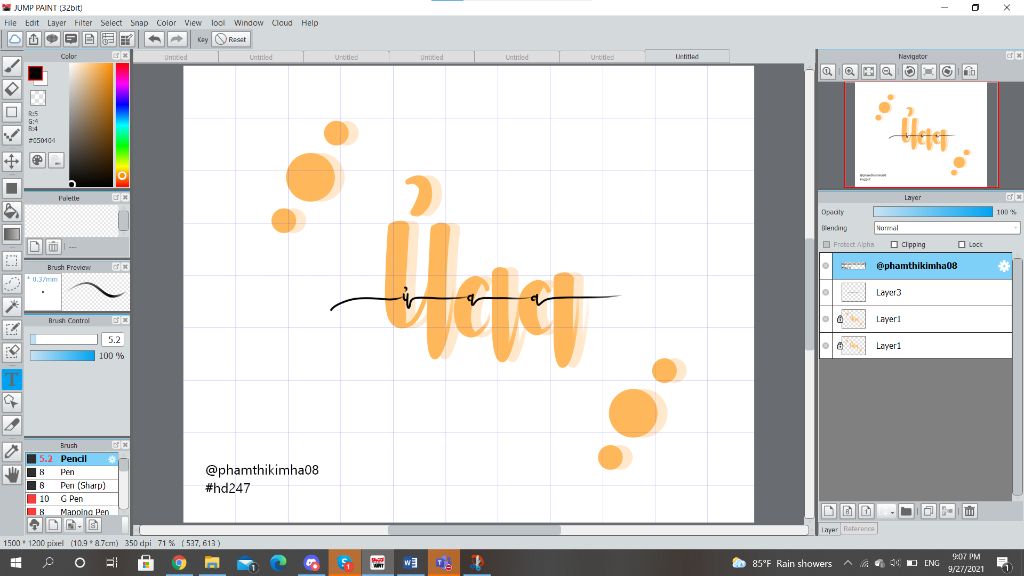
Task: Open the Layer menu
Action: click(x=57, y=23)
